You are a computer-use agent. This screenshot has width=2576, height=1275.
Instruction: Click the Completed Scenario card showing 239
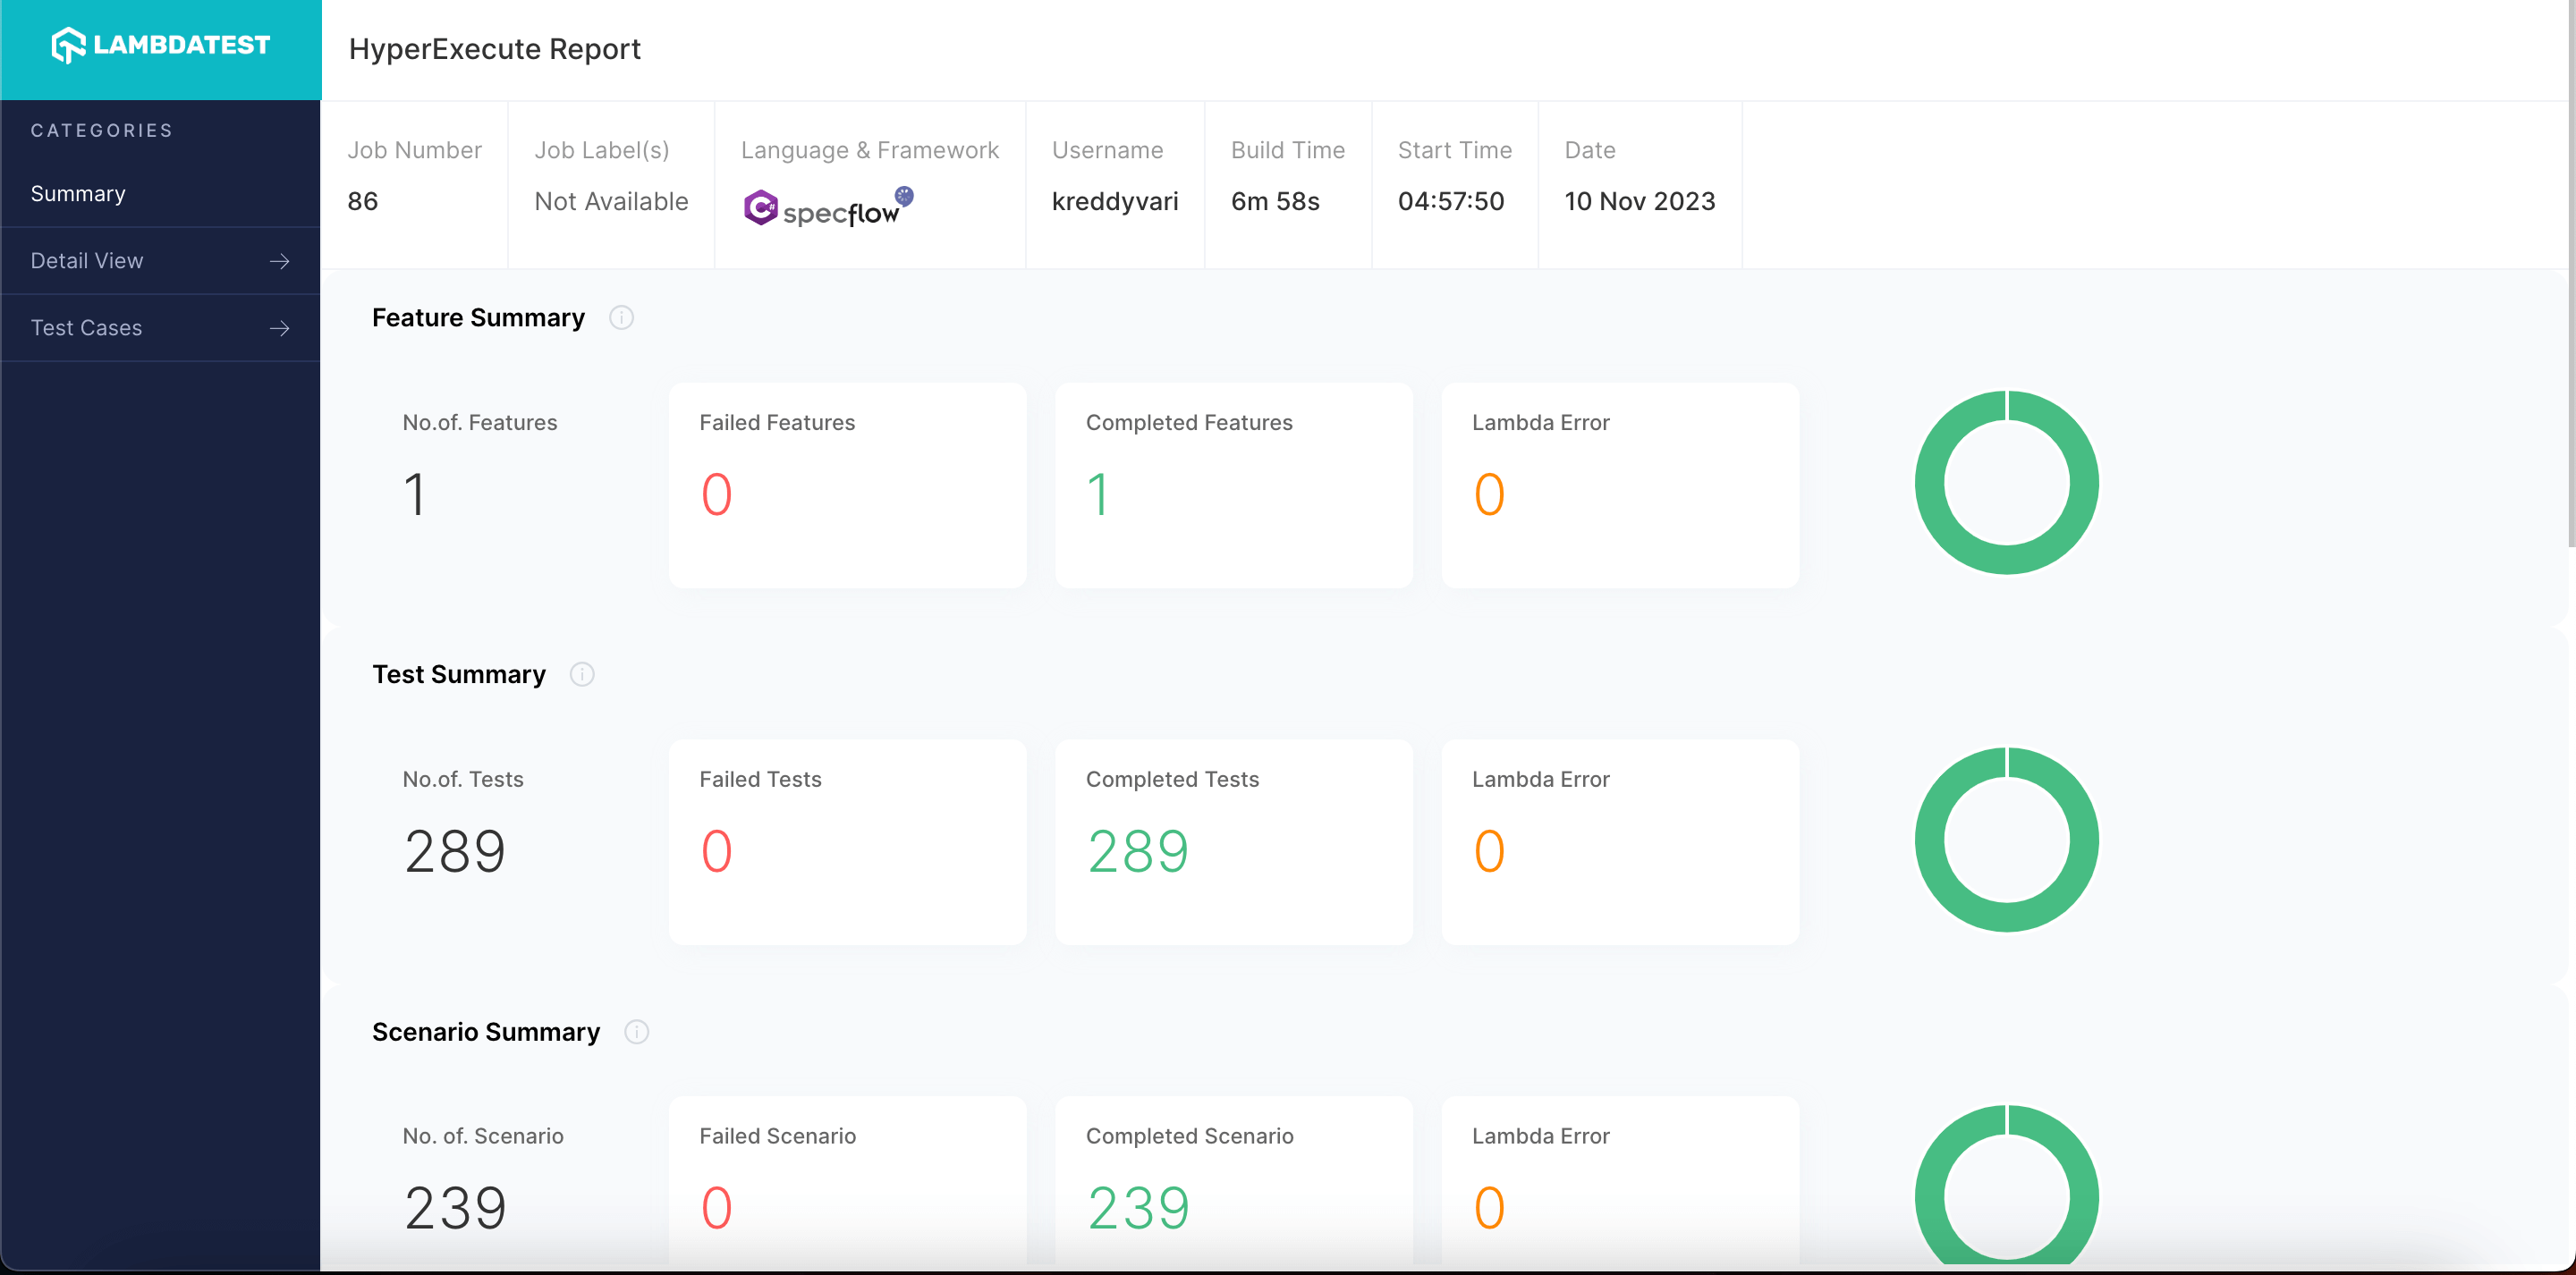(x=1233, y=1180)
